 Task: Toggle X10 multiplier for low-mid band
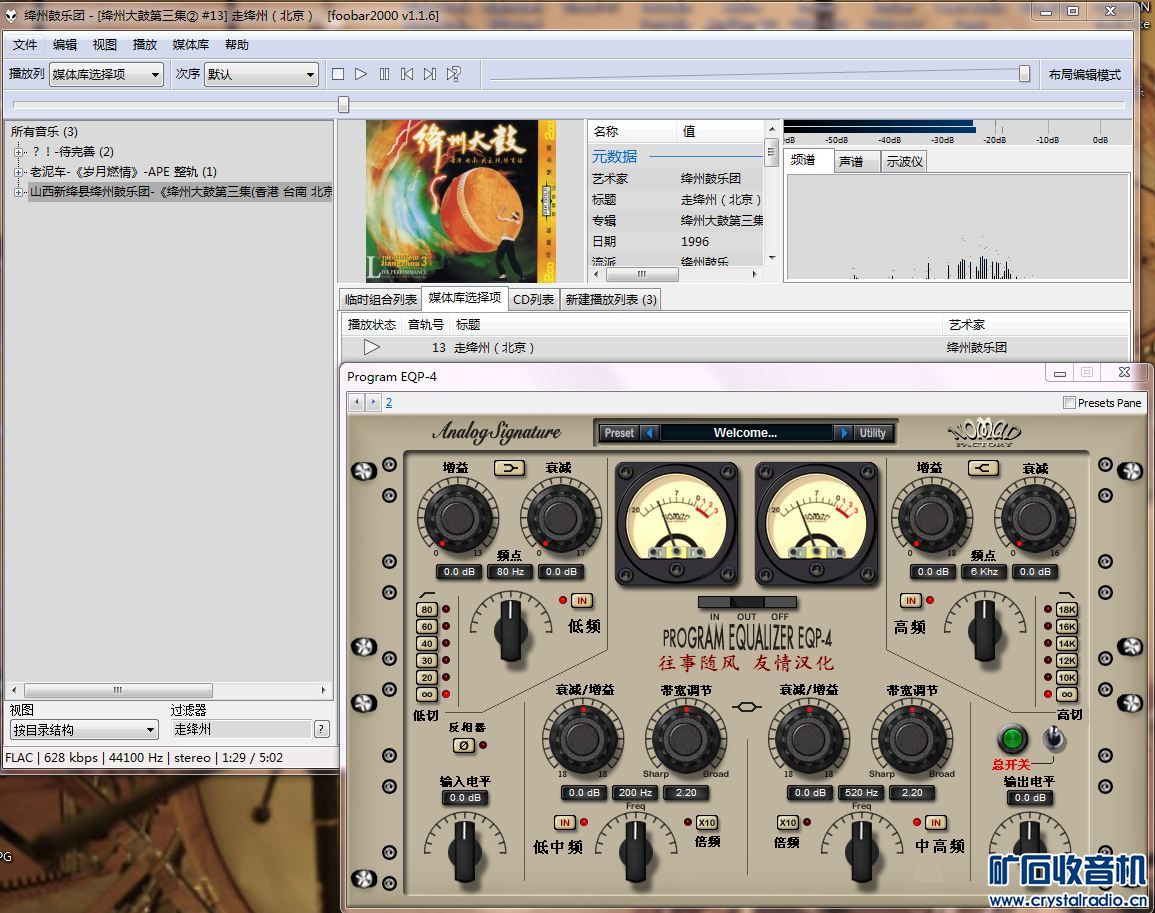[x=706, y=822]
